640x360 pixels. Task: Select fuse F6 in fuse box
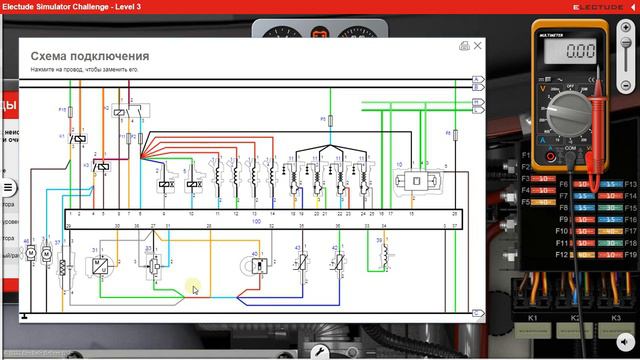point(582,184)
